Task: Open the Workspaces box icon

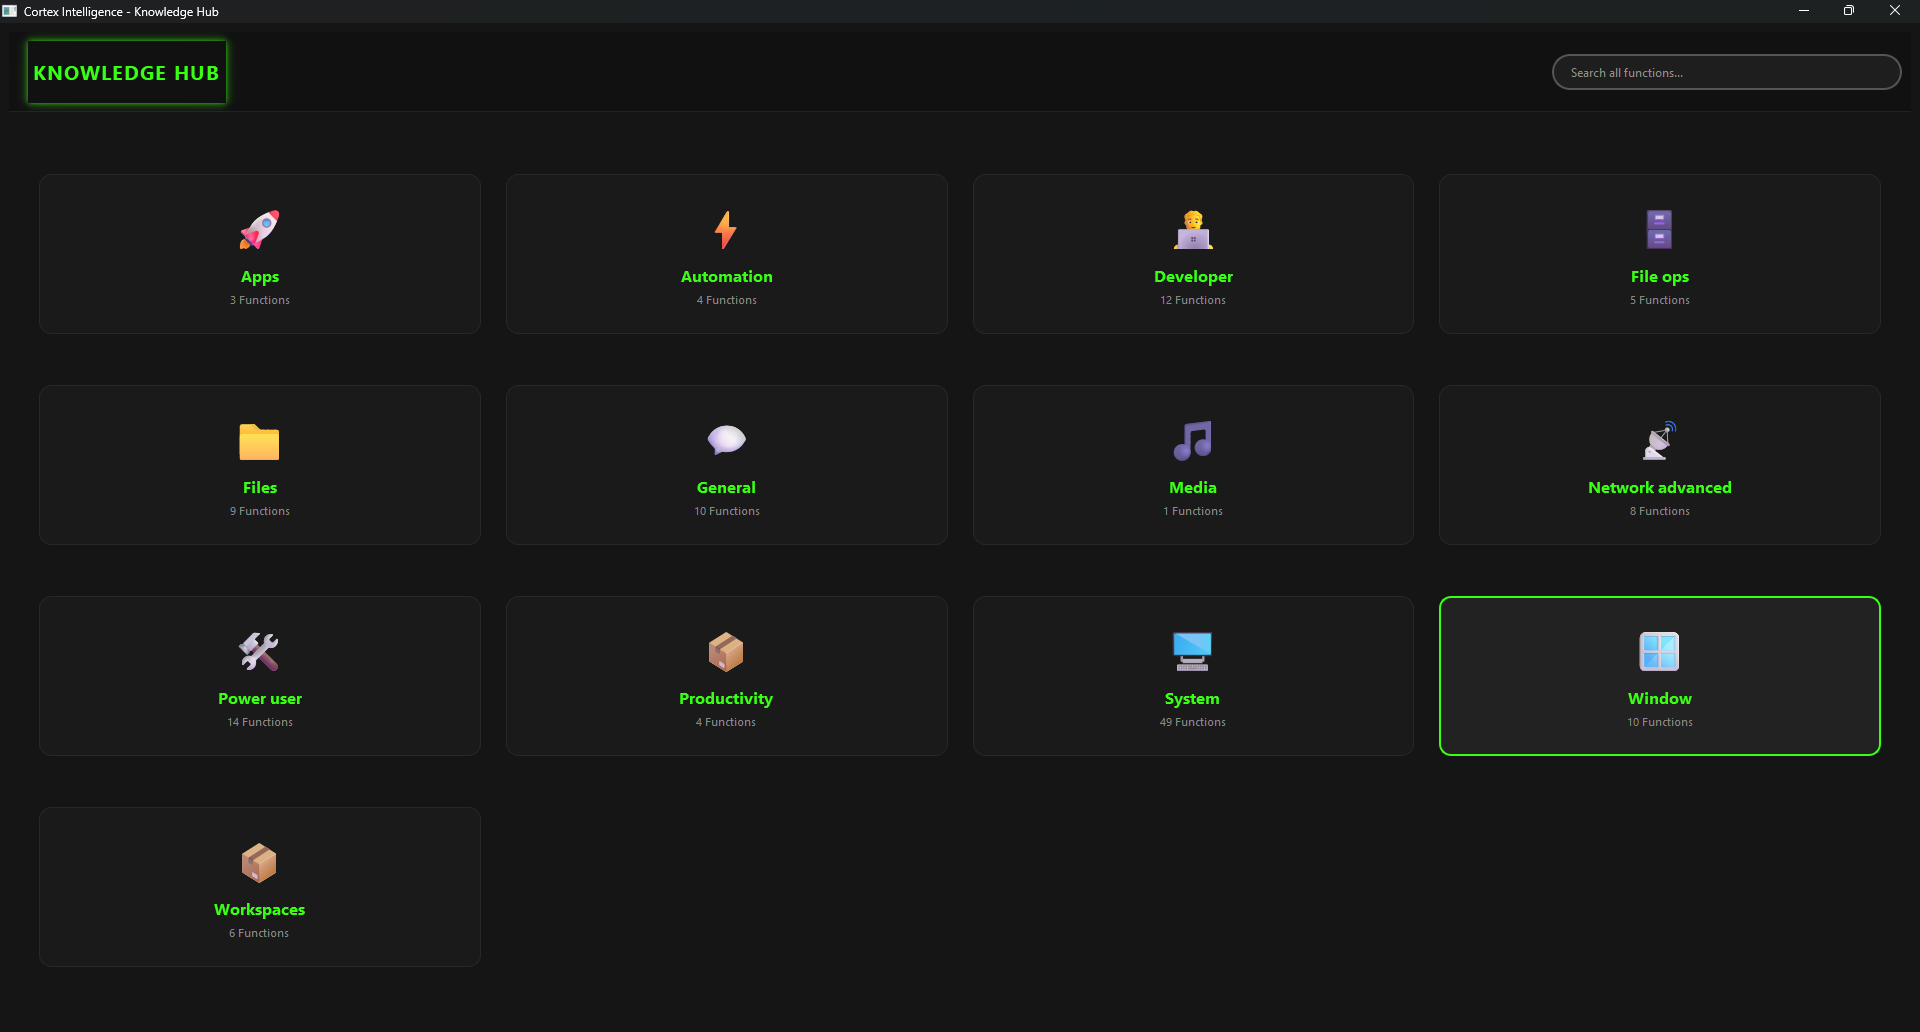Action: (259, 863)
